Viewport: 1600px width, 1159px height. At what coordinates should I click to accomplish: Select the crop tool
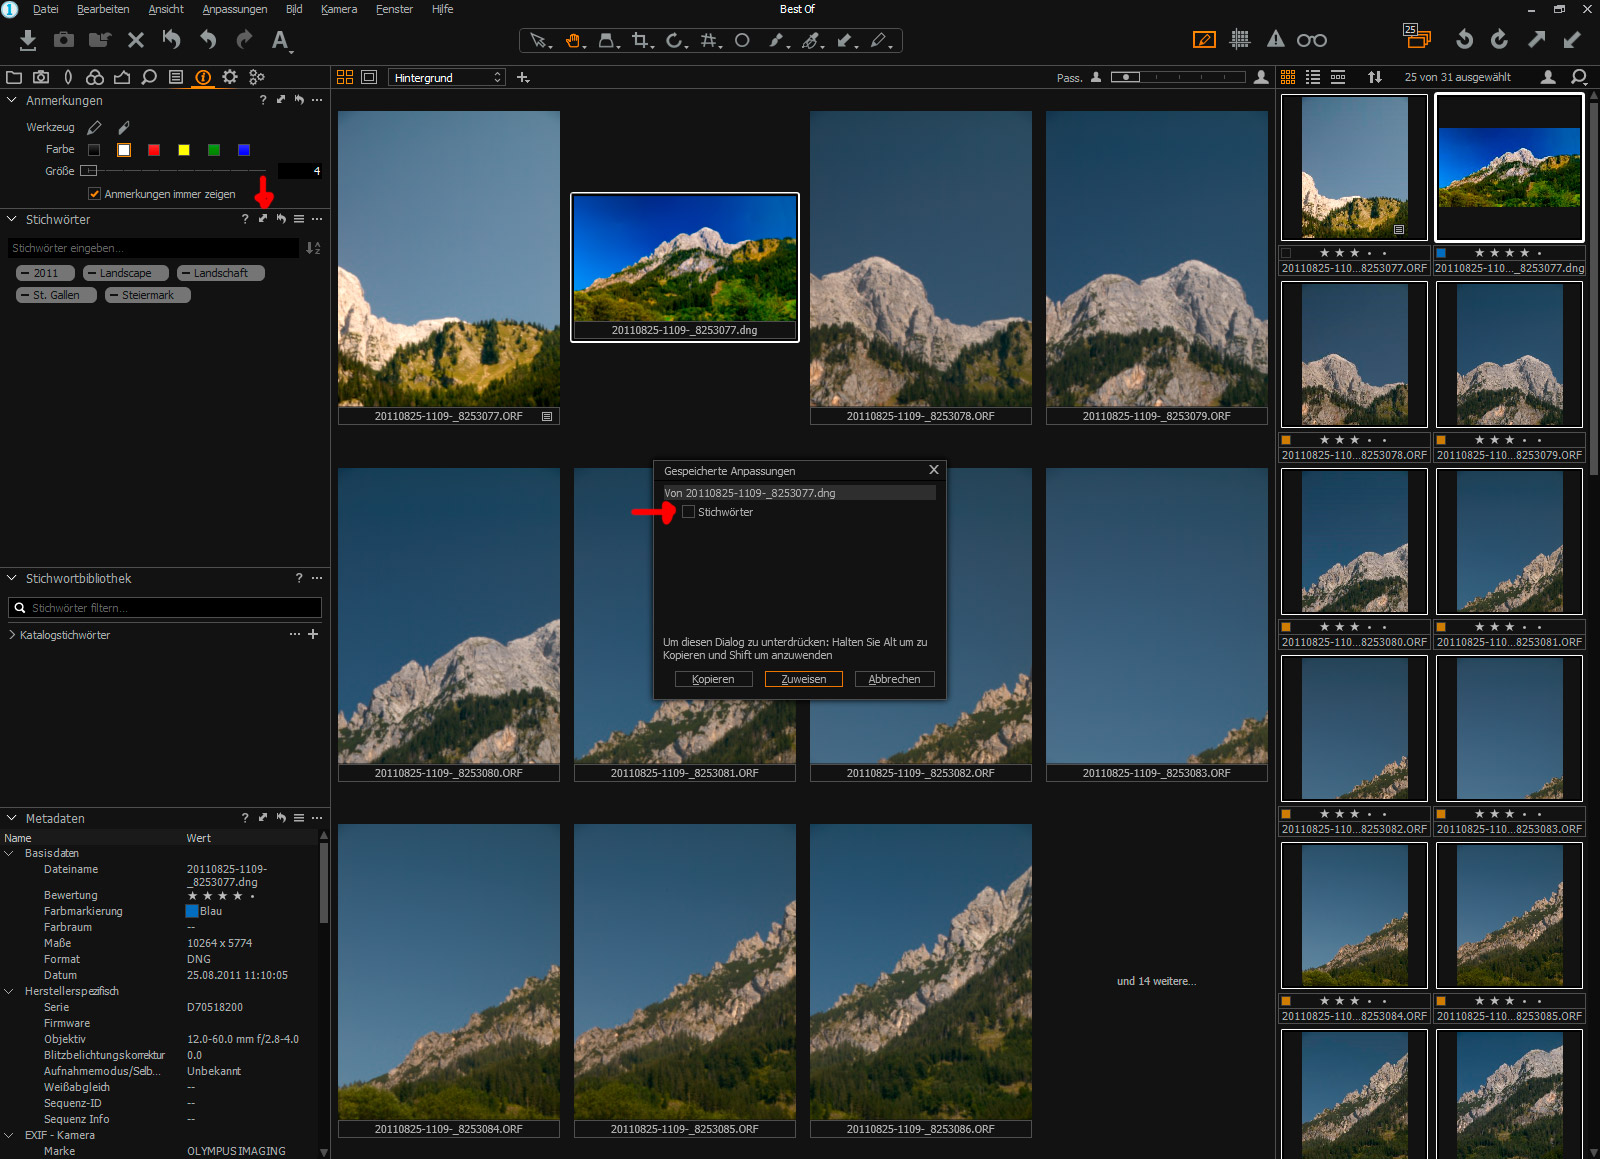click(642, 41)
